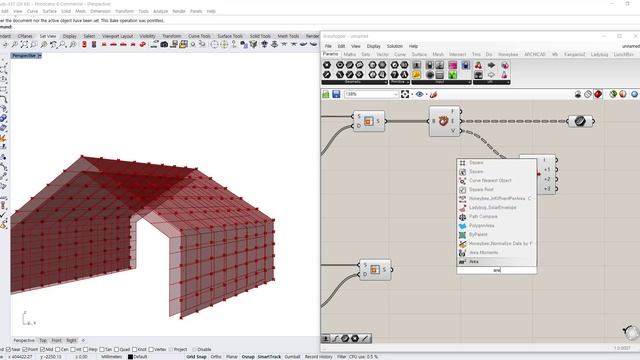Enable the Cen osnap checkbox
Screen dimensions: 640x360
58,349
